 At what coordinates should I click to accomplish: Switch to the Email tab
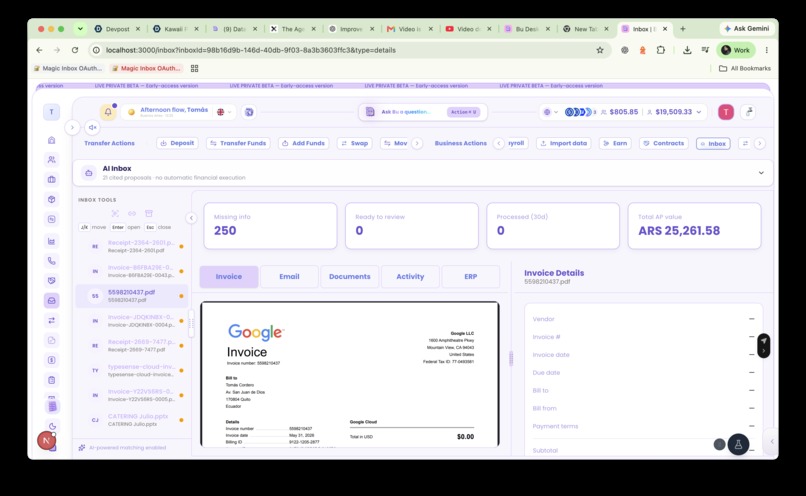pyautogui.click(x=289, y=277)
